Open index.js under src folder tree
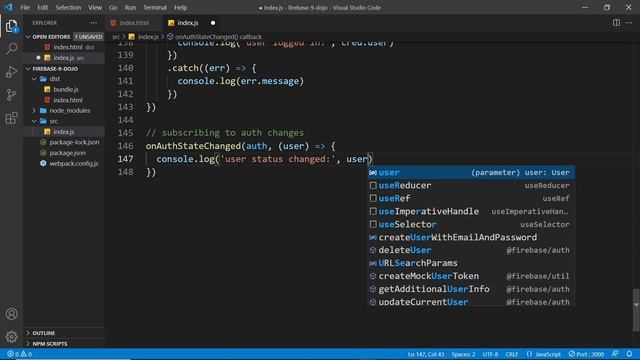This screenshot has height=360, width=640. pyautogui.click(x=63, y=132)
